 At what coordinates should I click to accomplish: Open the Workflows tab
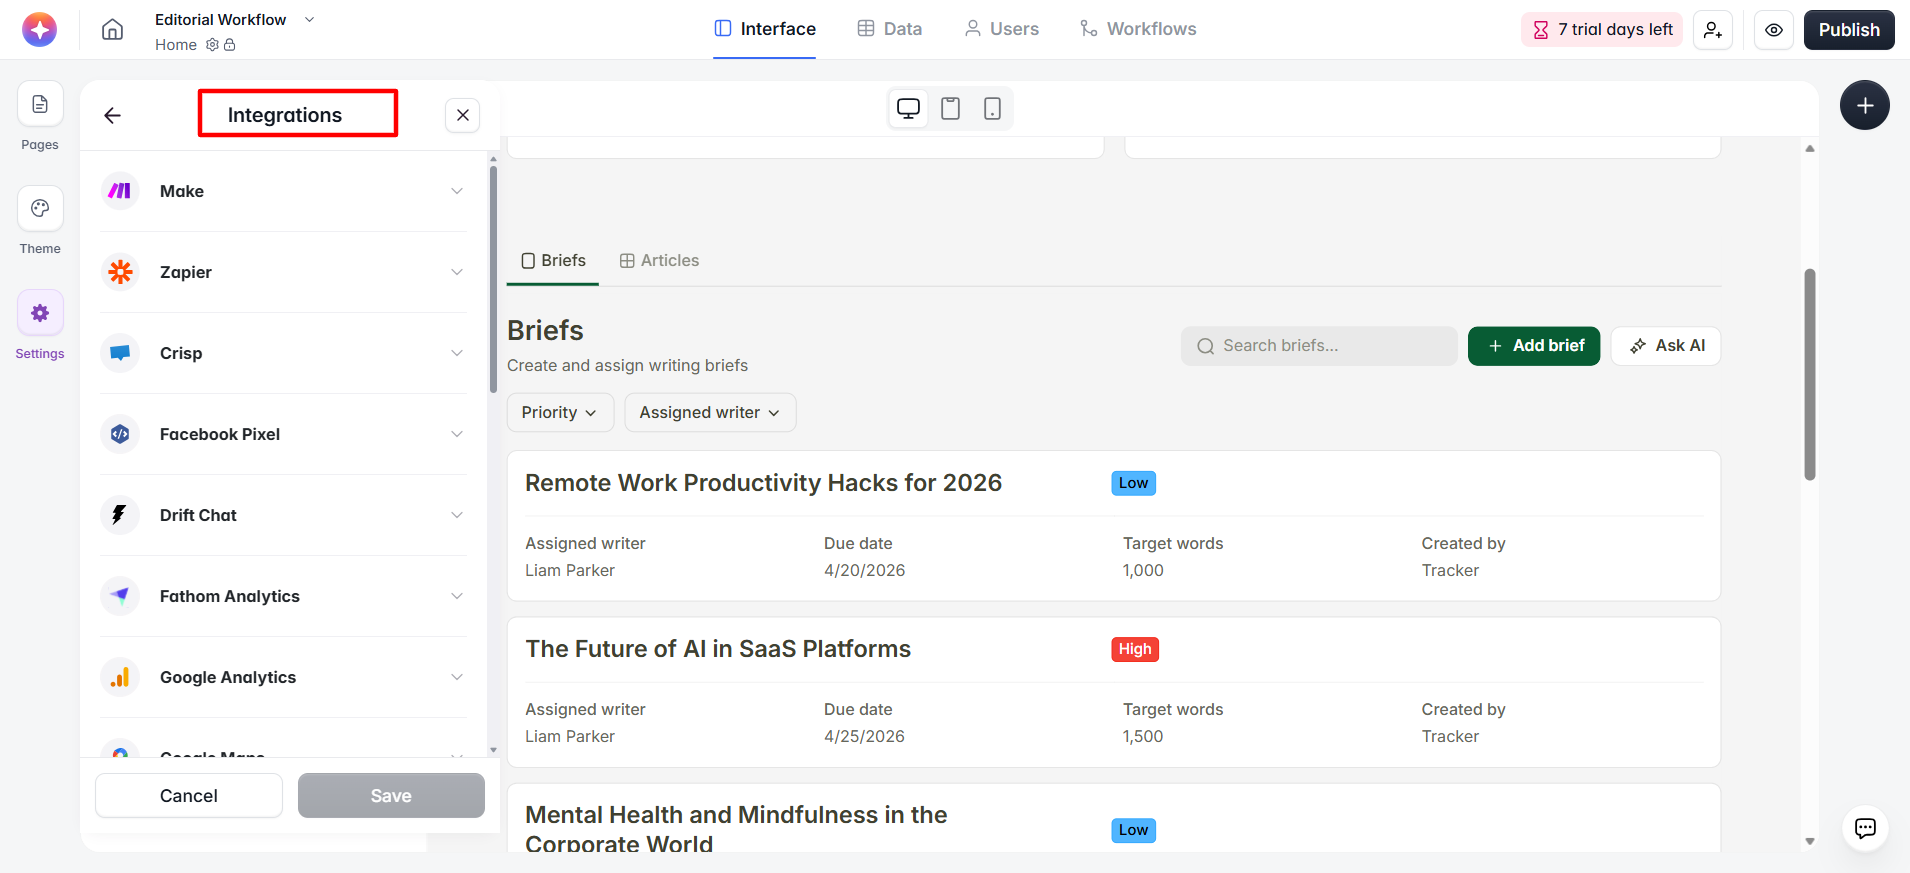[x=1138, y=29]
